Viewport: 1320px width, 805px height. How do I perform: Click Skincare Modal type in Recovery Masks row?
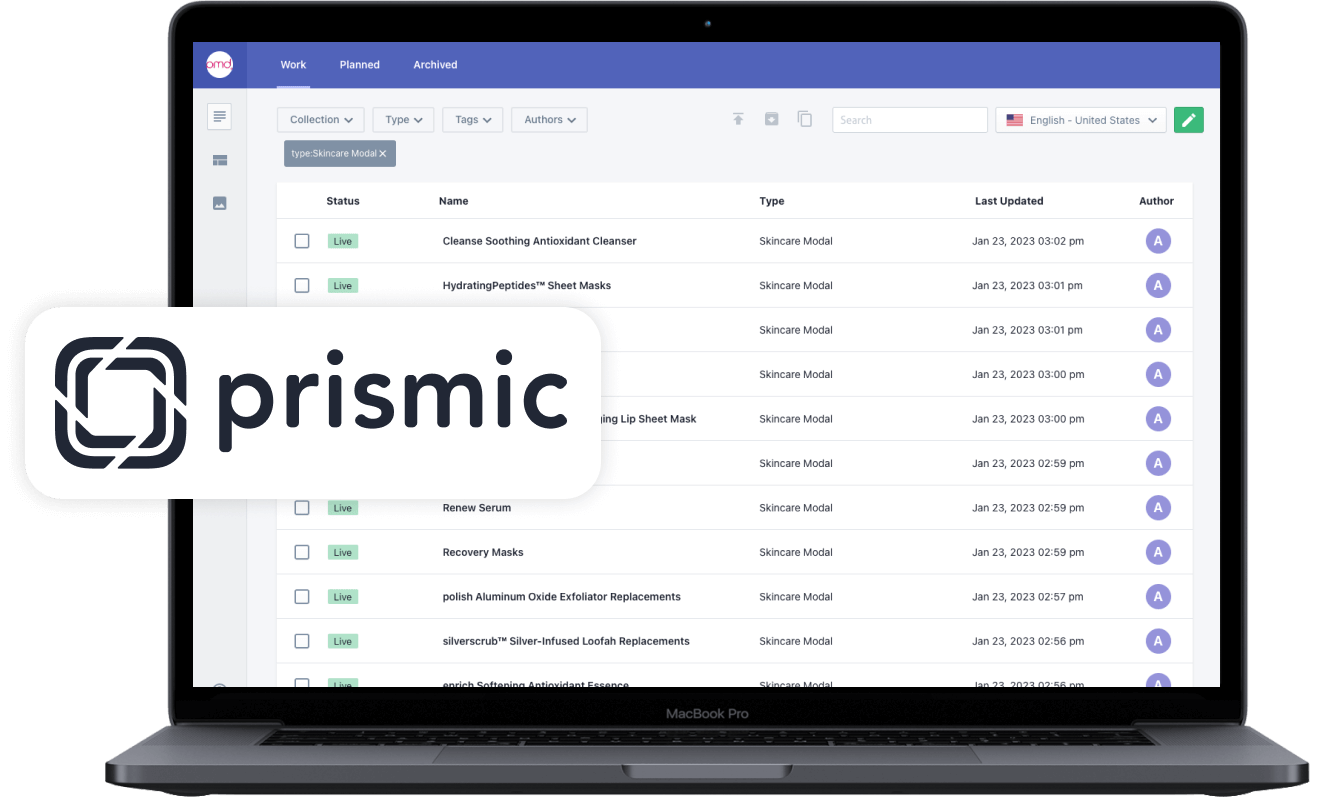pyautogui.click(x=796, y=552)
